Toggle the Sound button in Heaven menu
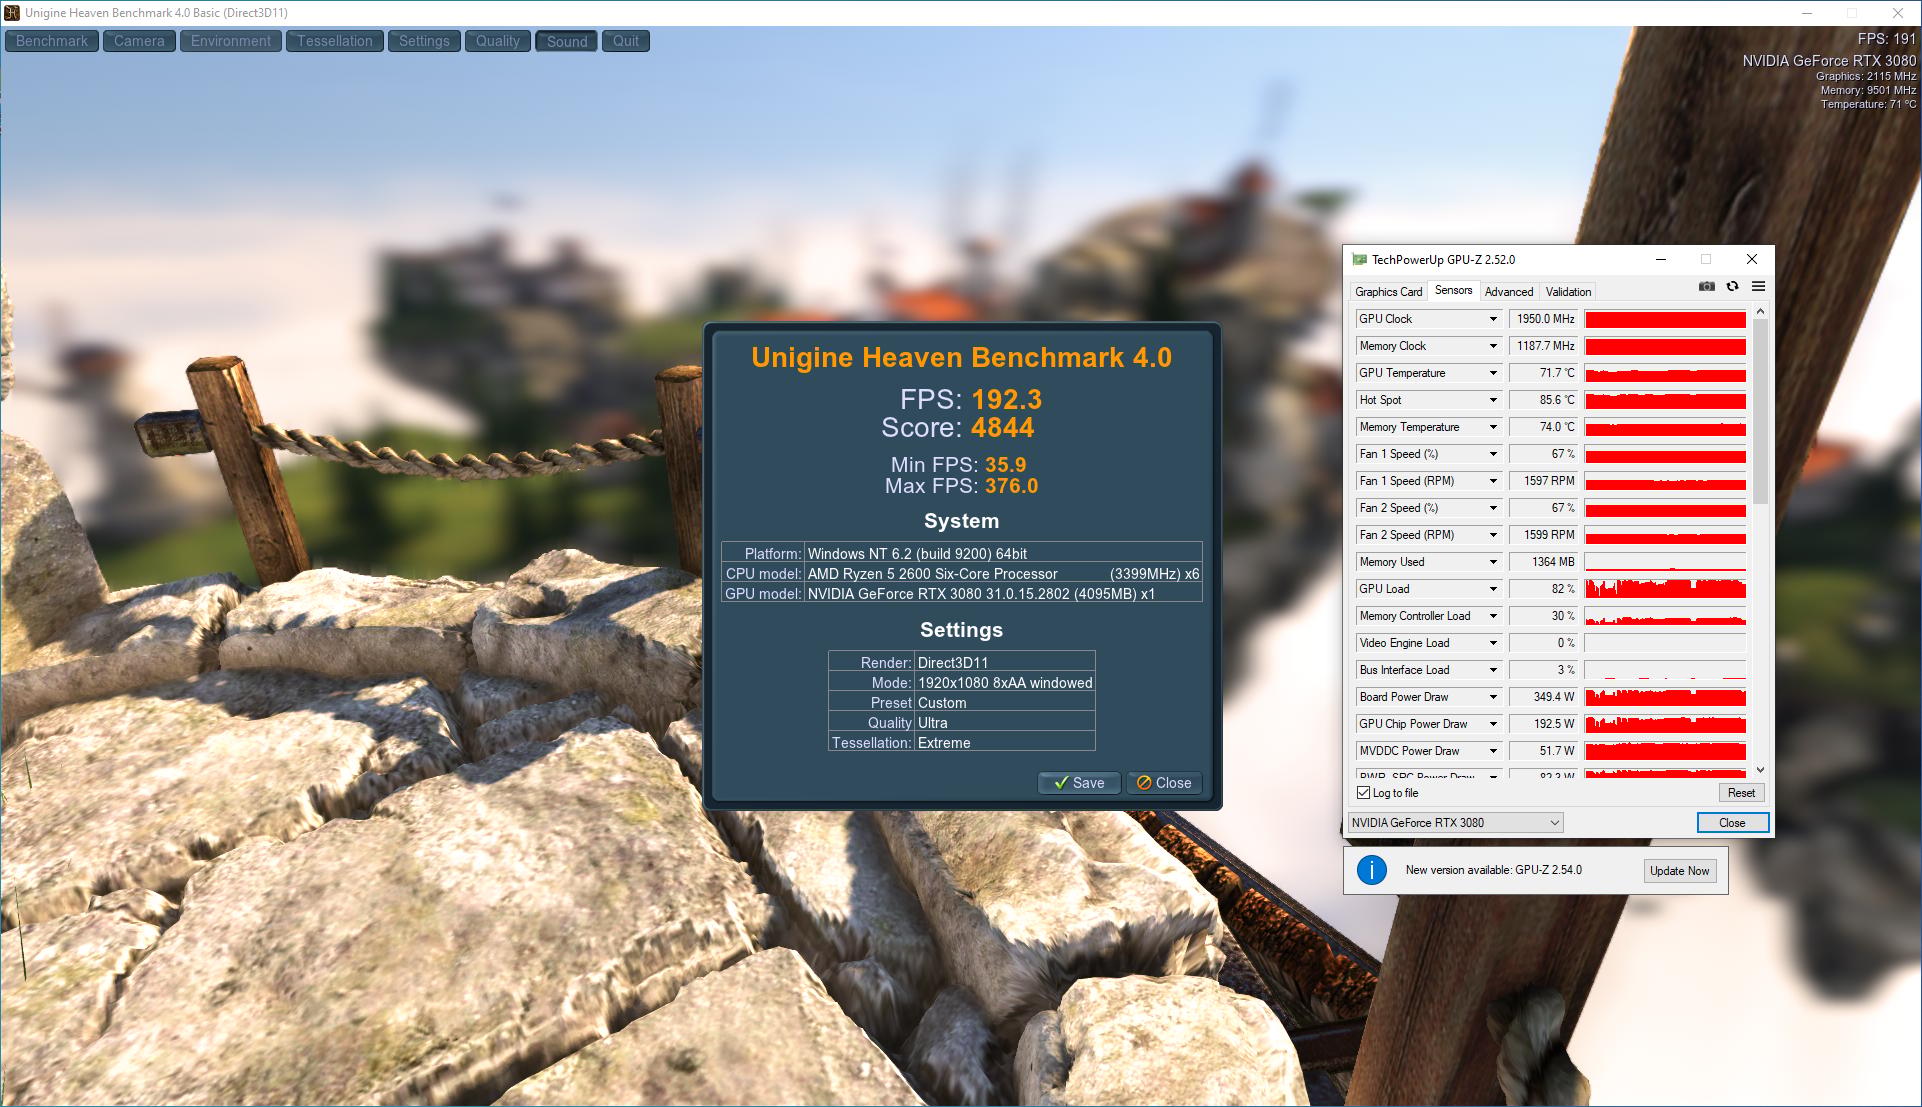The height and width of the screenshot is (1107, 1922). 567,41
